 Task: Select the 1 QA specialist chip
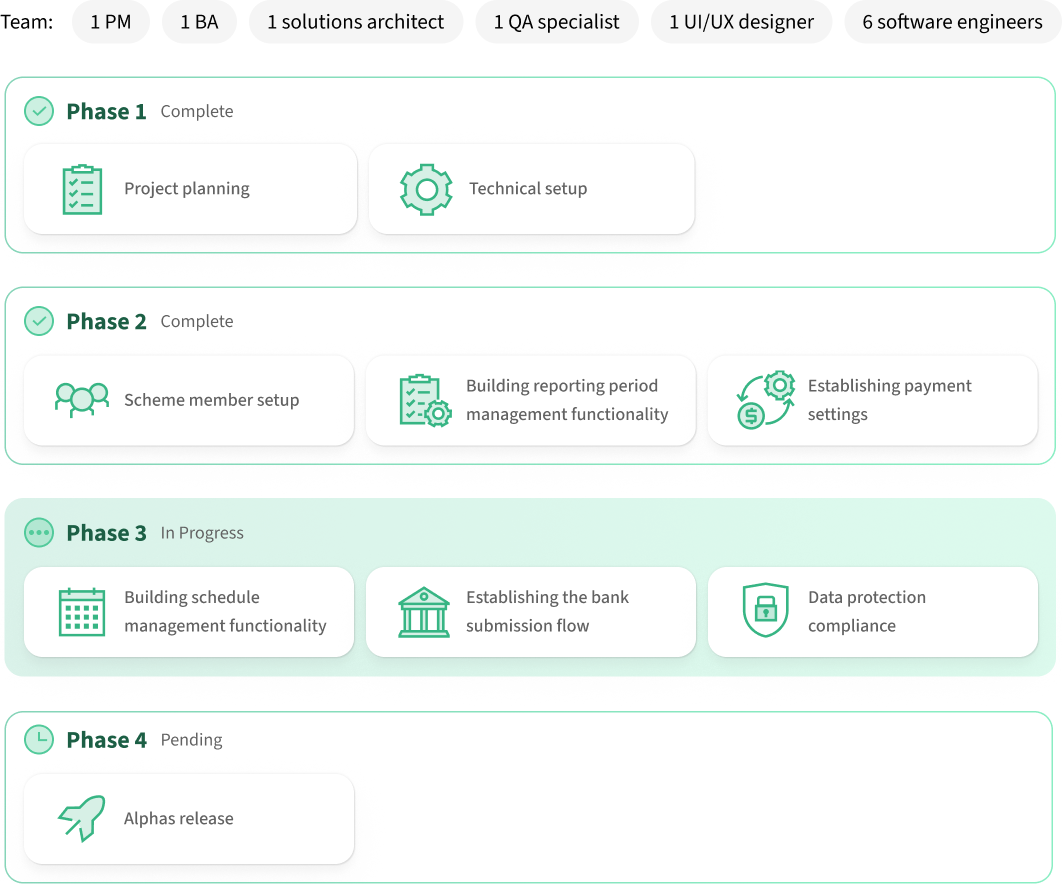coord(557,22)
